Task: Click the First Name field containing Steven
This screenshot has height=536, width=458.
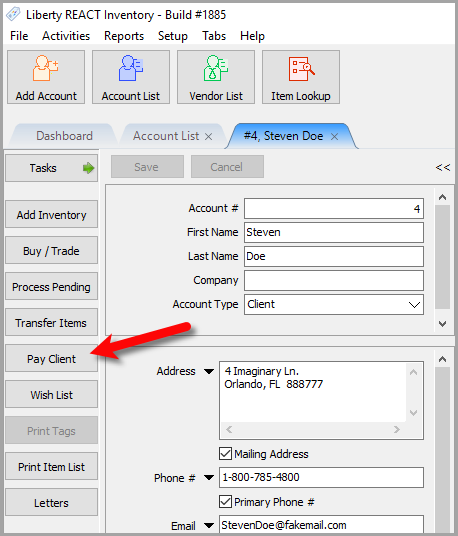Action: [334, 232]
